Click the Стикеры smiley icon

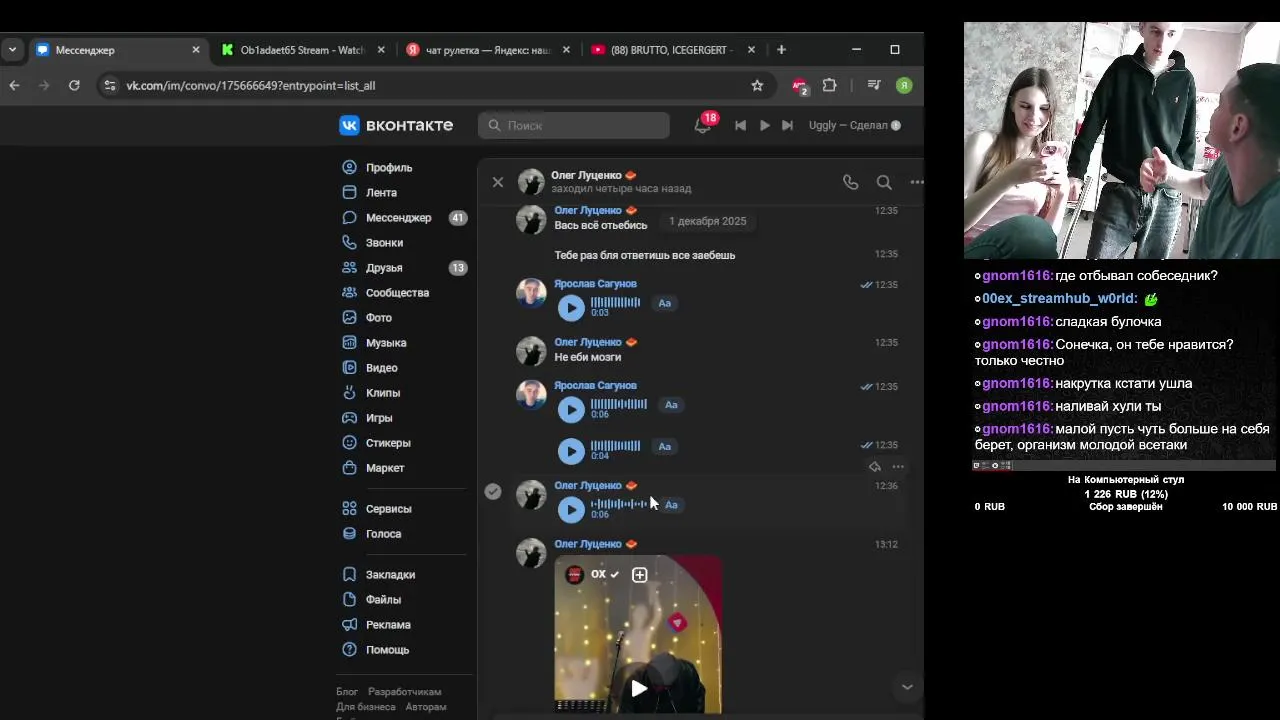(349, 443)
